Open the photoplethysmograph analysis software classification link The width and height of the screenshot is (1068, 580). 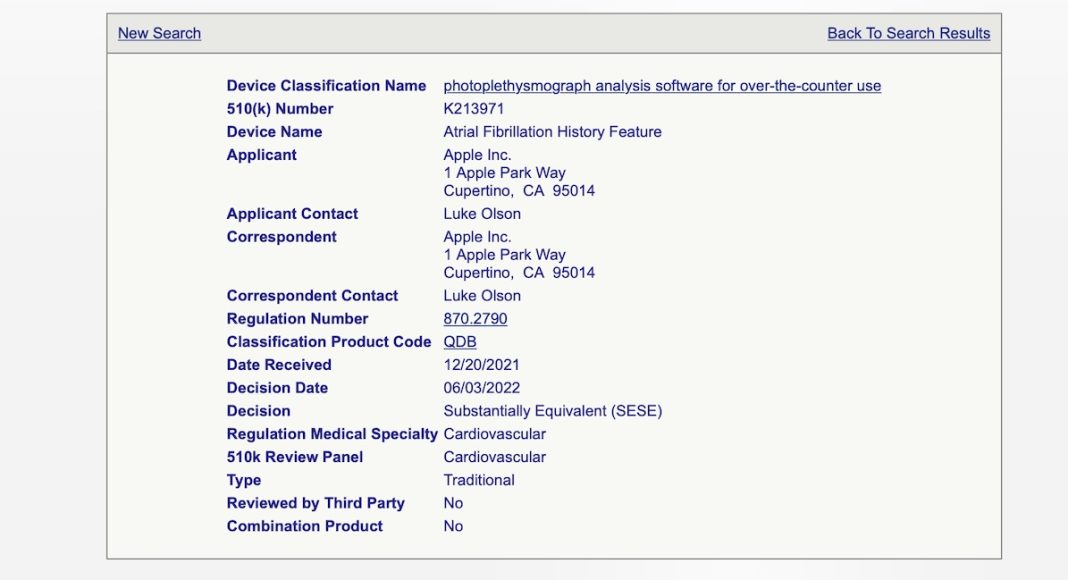pos(662,86)
